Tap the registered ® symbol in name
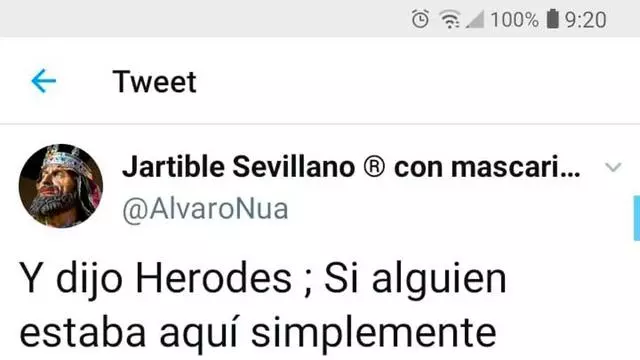This screenshot has width=640, height=360. 374,167
